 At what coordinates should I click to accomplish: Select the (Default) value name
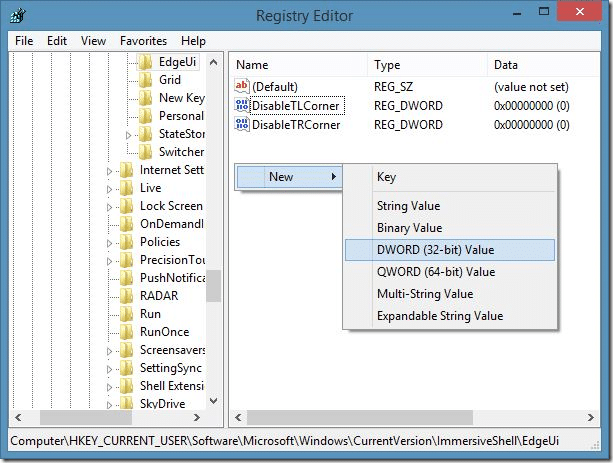coord(275,87)
